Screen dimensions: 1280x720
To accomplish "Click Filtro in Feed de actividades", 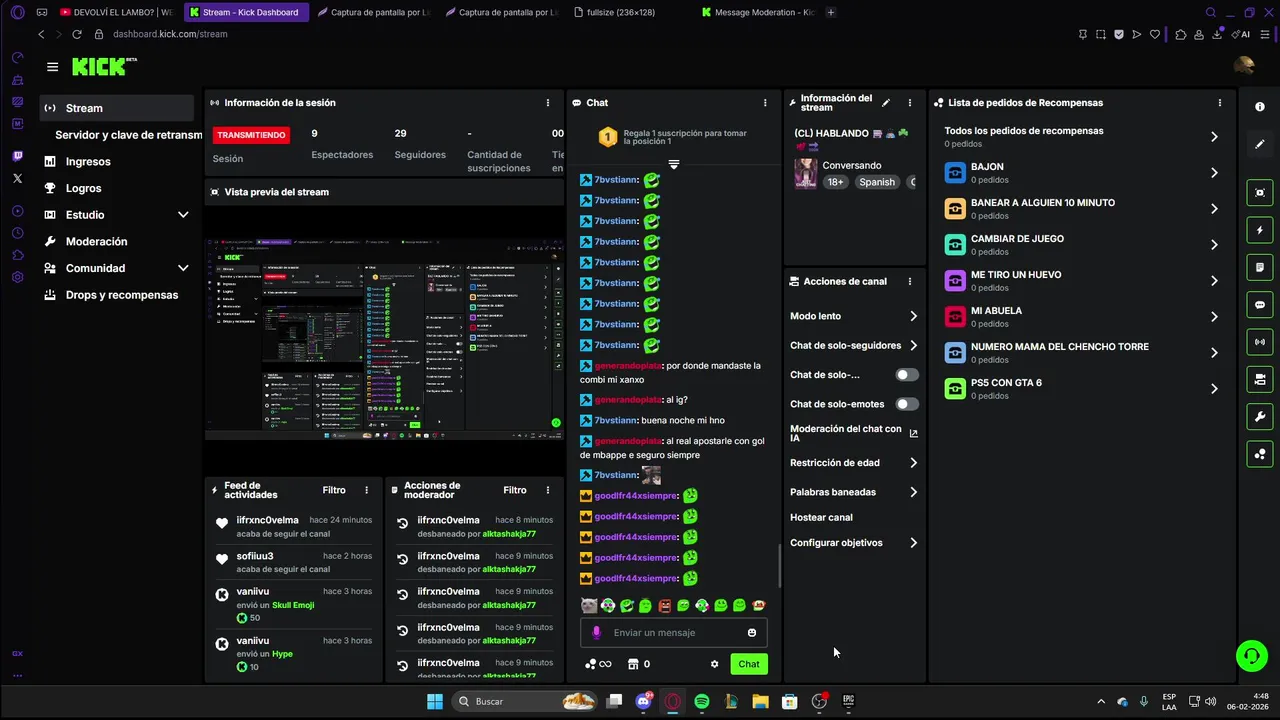I will [334, 490].
